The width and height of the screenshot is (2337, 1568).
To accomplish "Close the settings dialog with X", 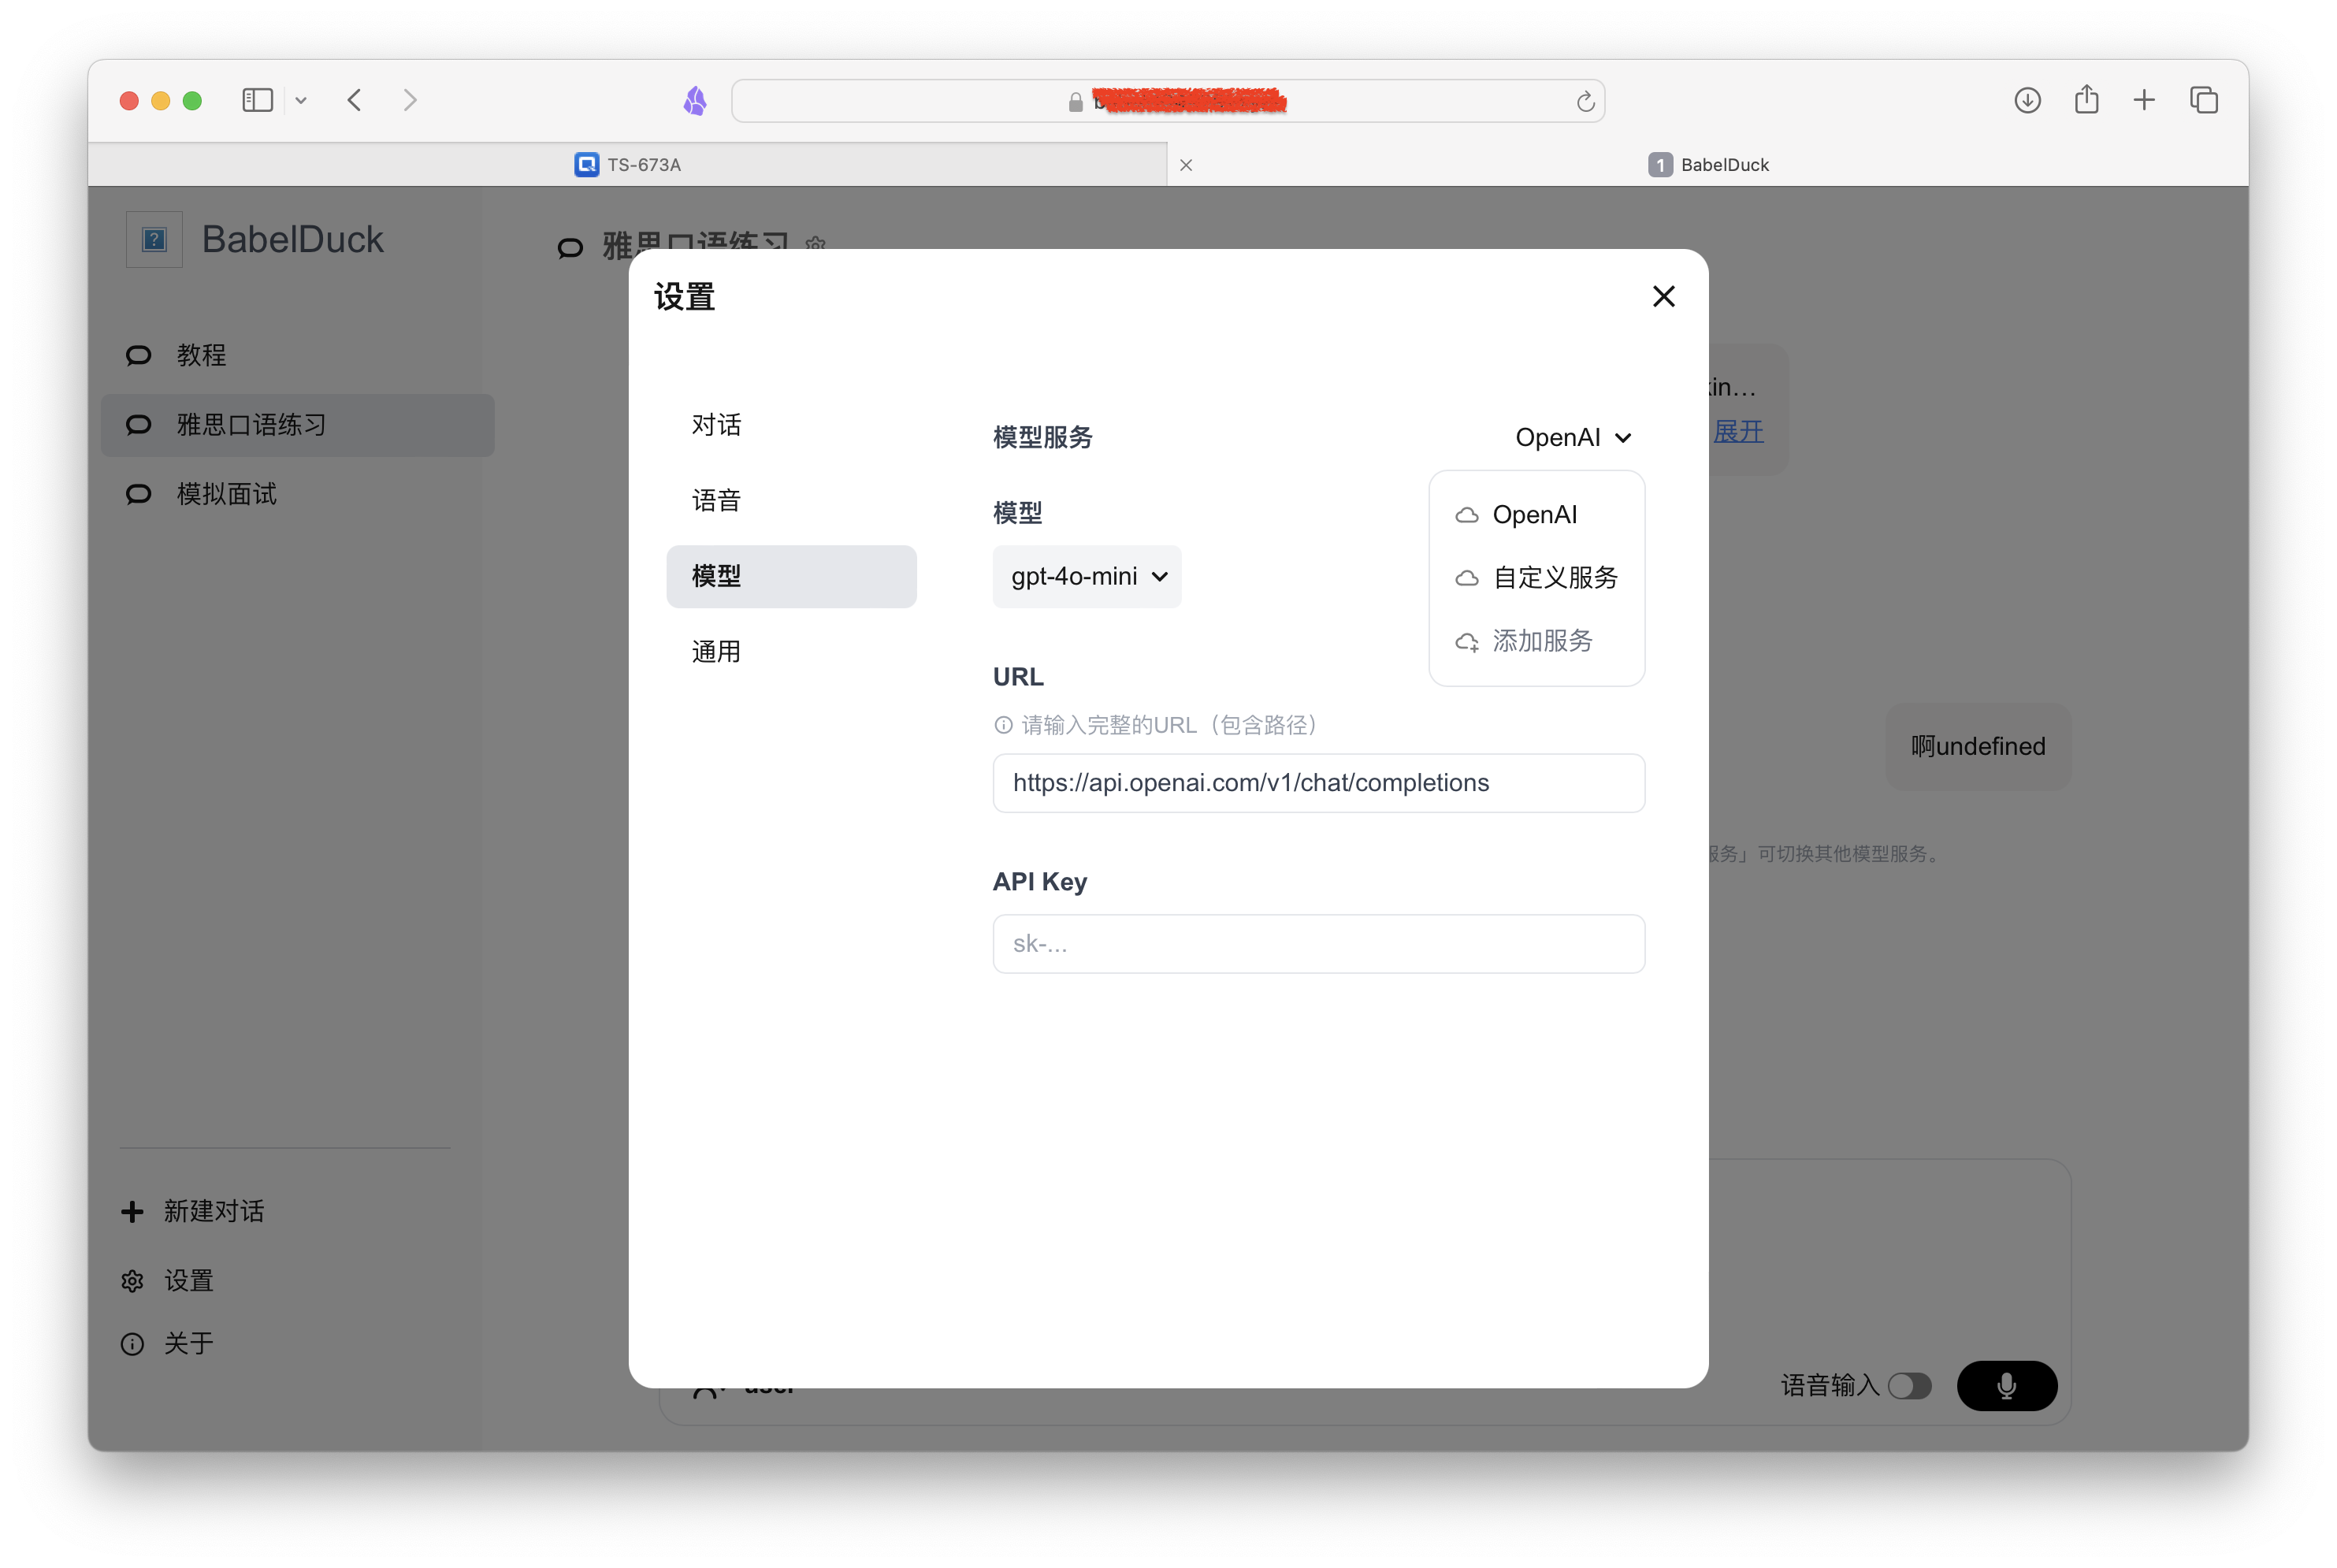I will 1663,296.
